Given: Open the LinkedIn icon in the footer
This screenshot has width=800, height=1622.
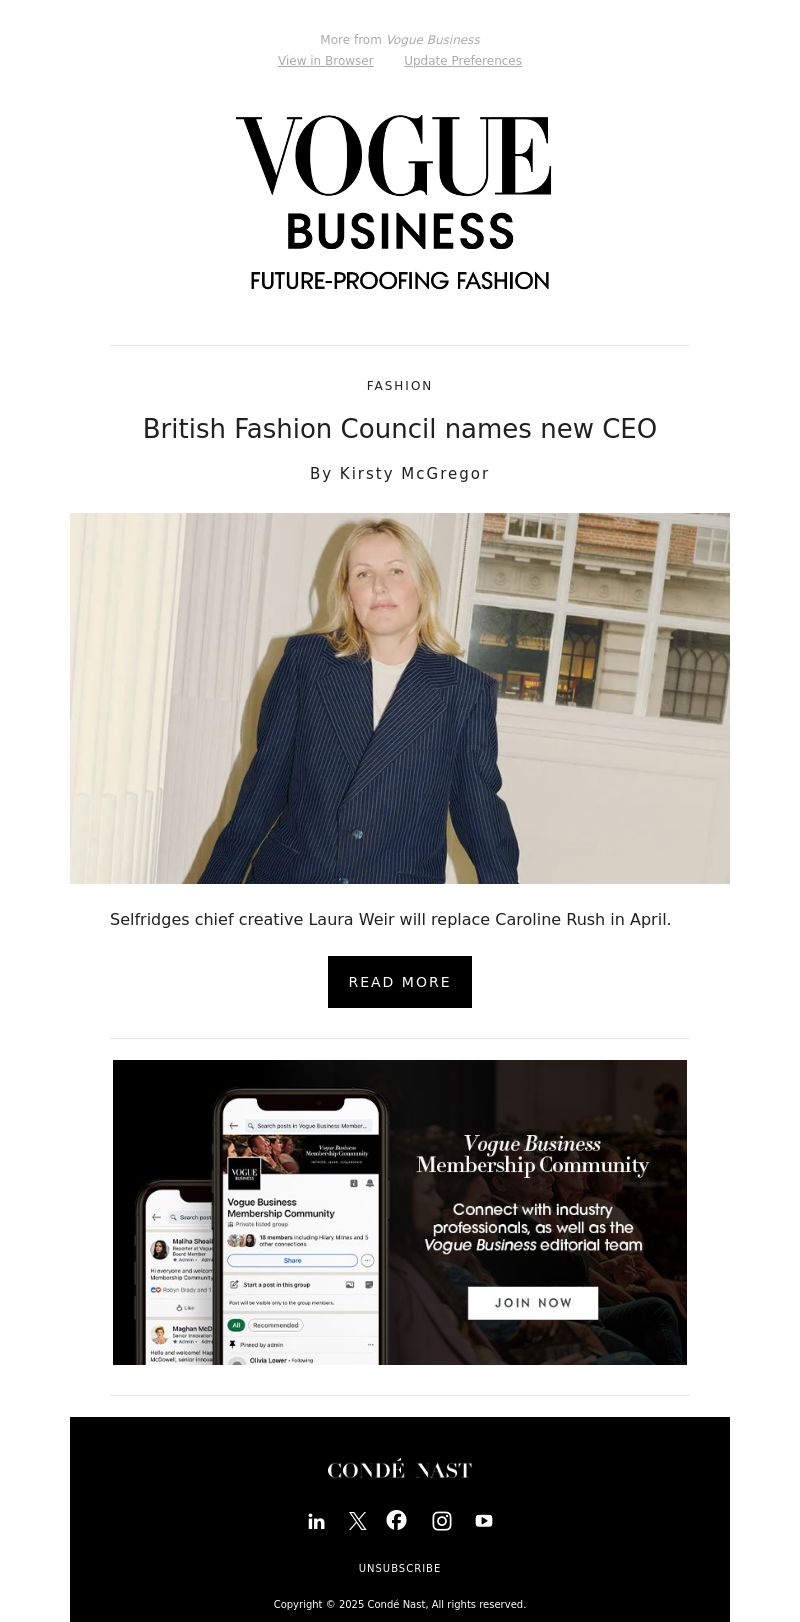Looking at the screenshot, I should pos(316,1521).
